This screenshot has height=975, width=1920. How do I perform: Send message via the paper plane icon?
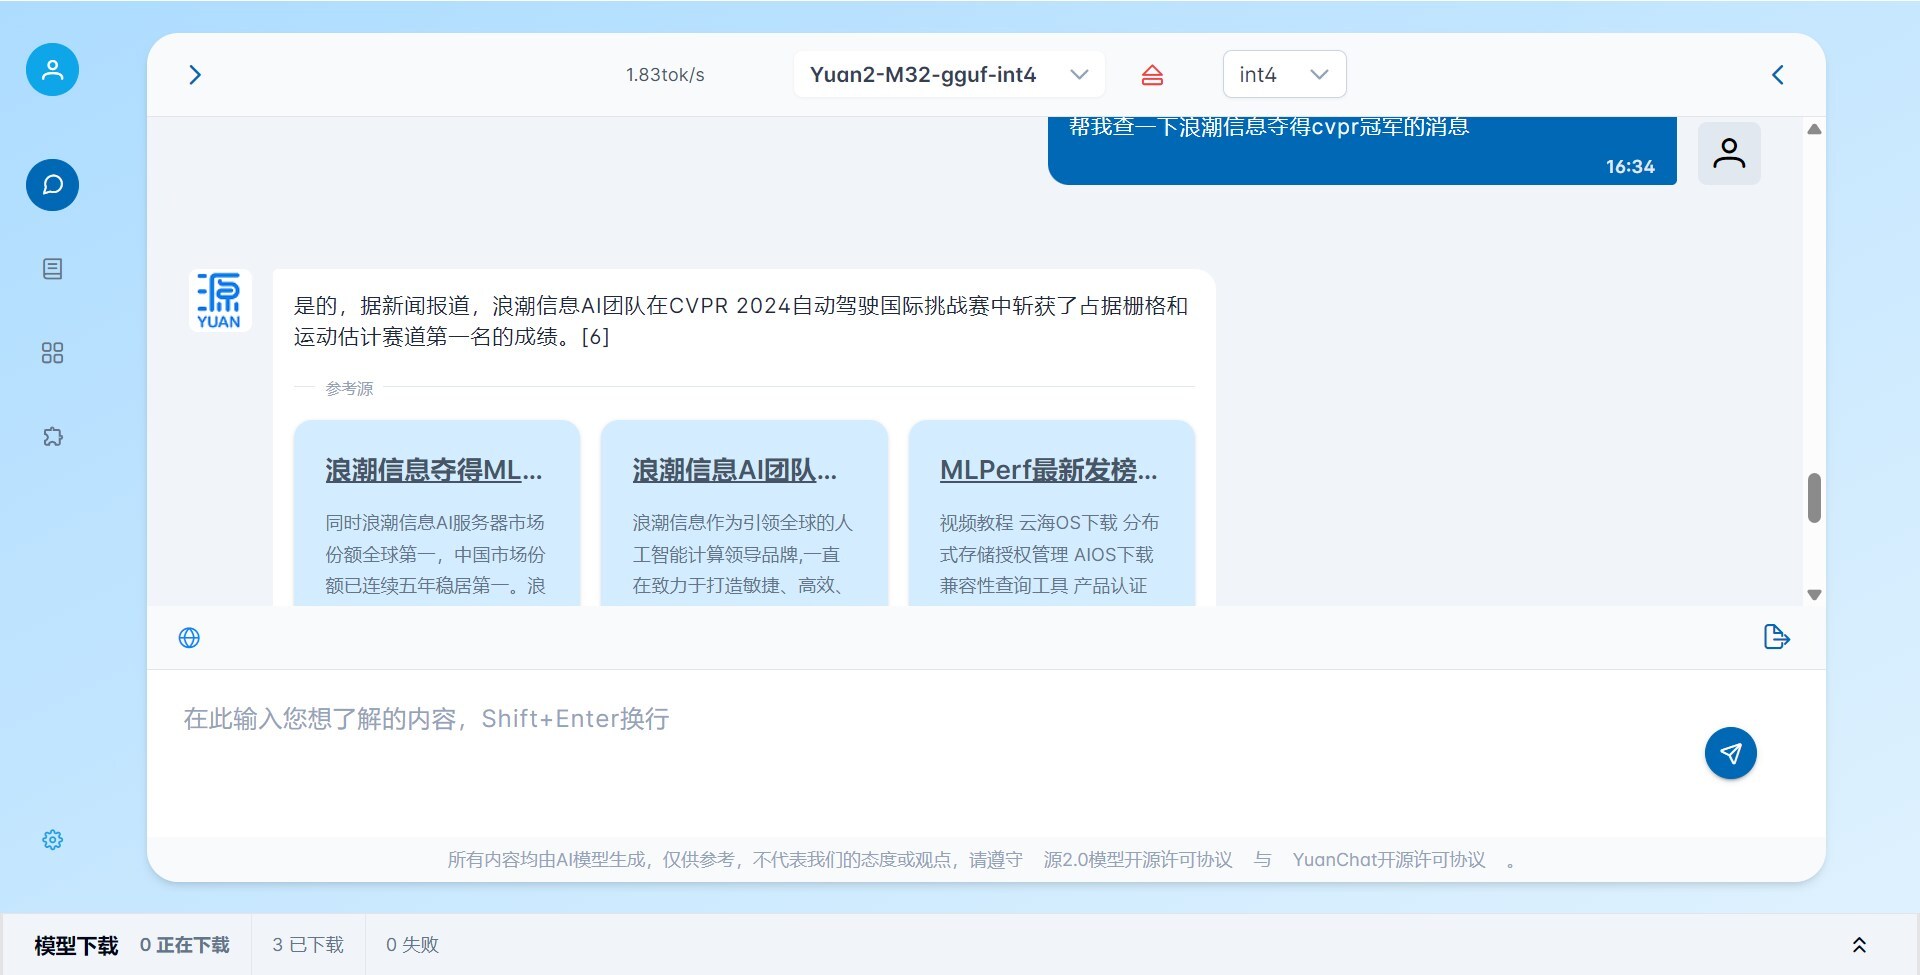(1731, 753)
